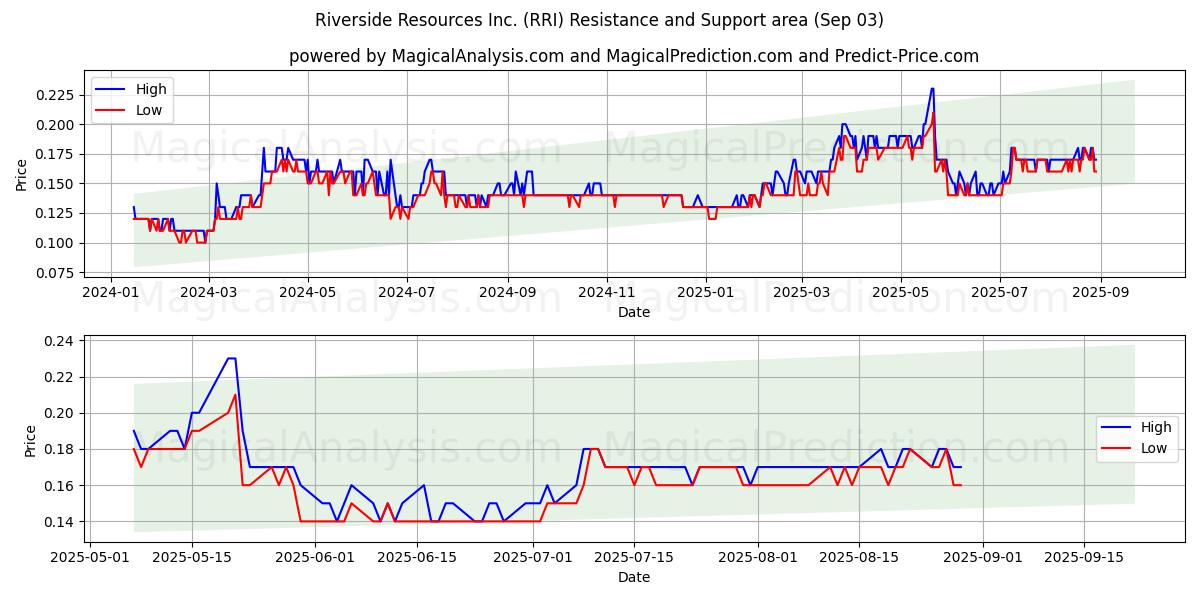Click the '2025-05' top chart x-axis label
This screenshot has width=1200, height=600.
coord(900,292)
